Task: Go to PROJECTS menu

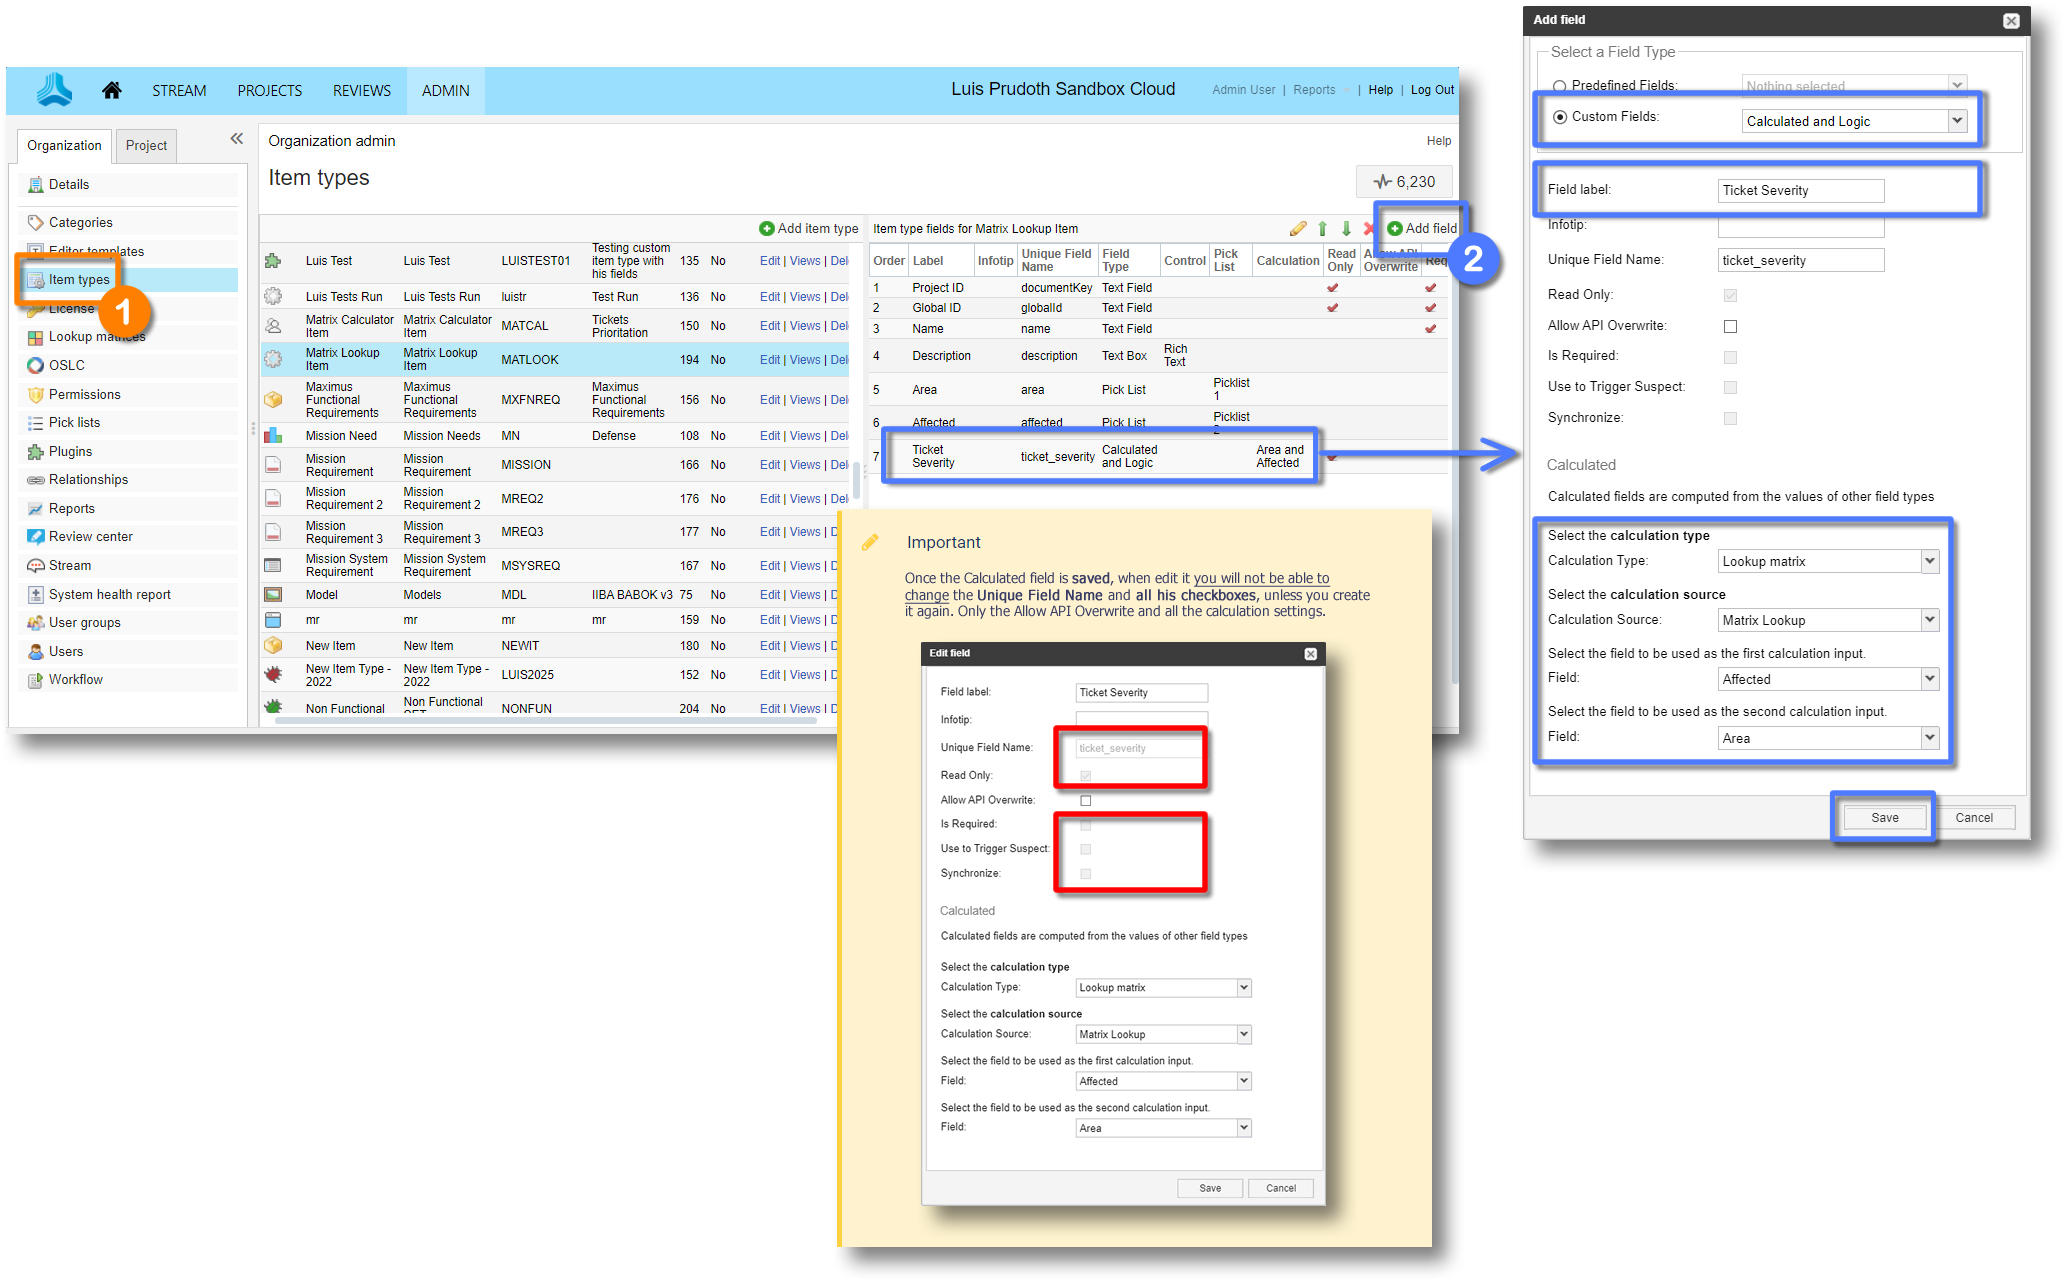Action: click(269, 90)
